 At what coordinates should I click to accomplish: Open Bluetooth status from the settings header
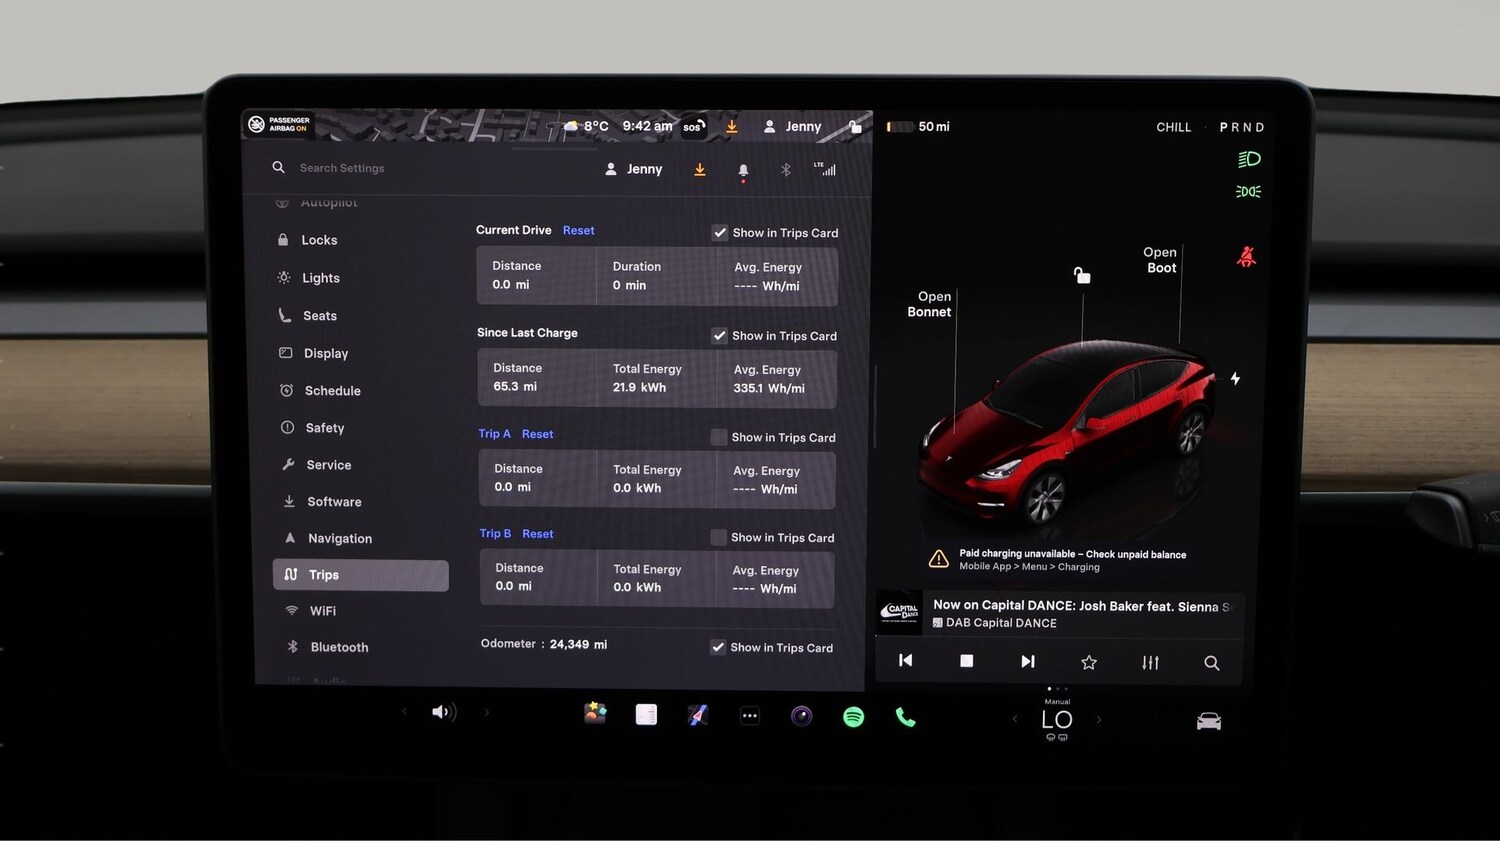click(x=785, y=169)
